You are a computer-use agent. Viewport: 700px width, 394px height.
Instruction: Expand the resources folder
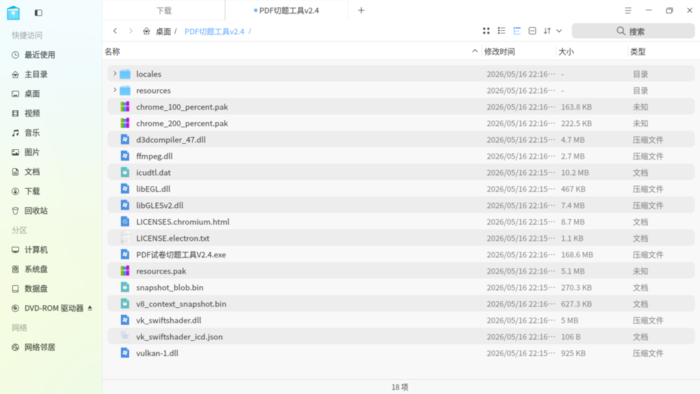[115, 90]
